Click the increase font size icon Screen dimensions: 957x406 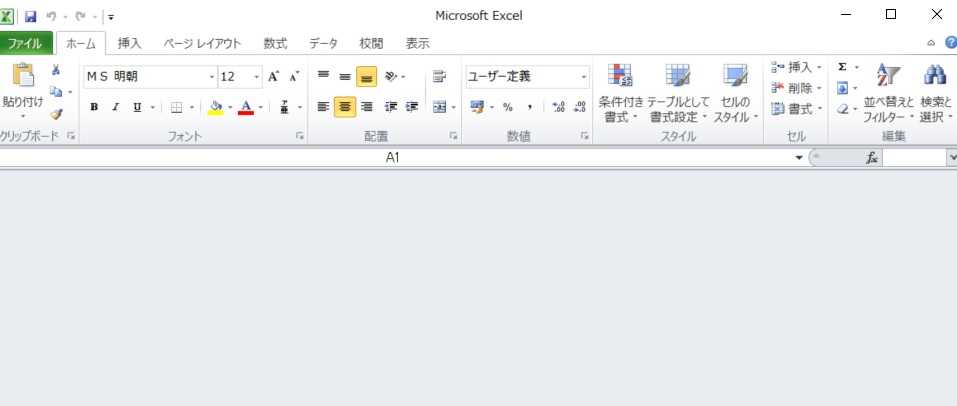coord(273,77)
